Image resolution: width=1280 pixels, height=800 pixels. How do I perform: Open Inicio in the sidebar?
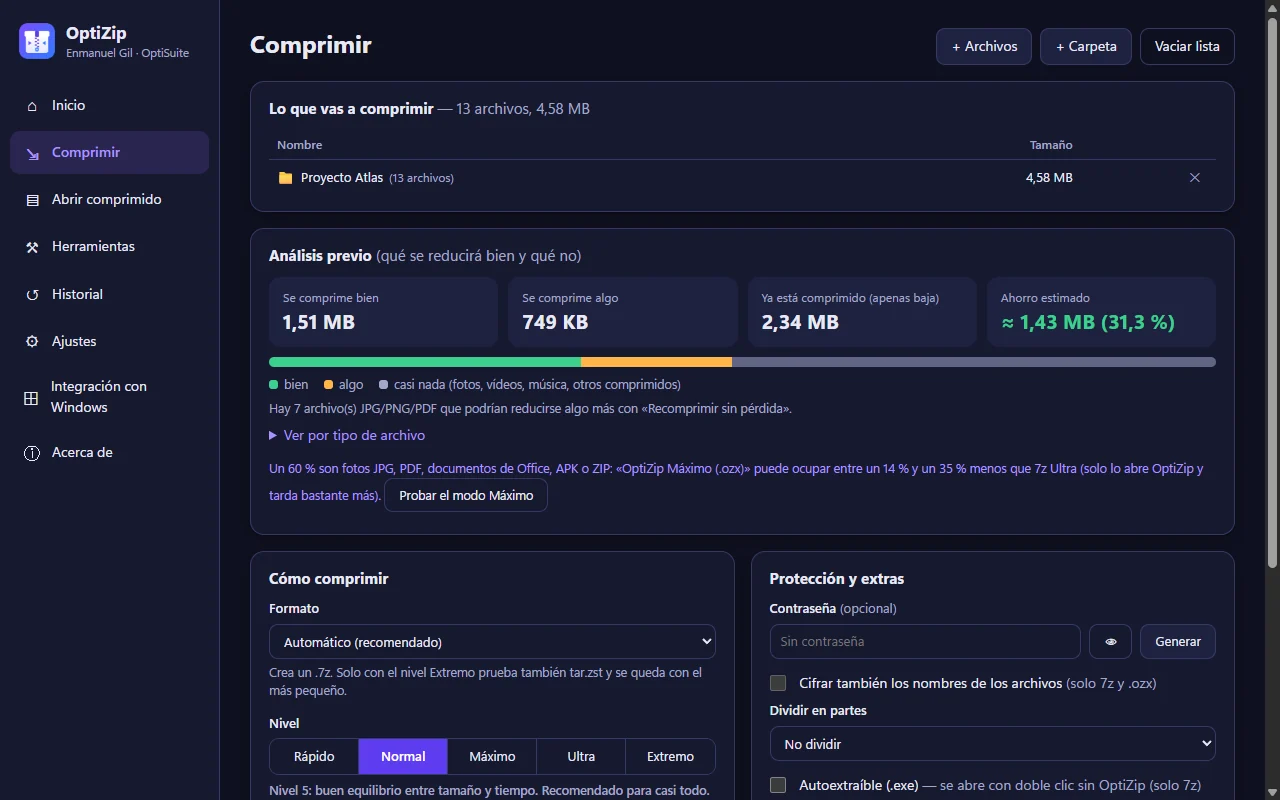(x=109, y=106)
